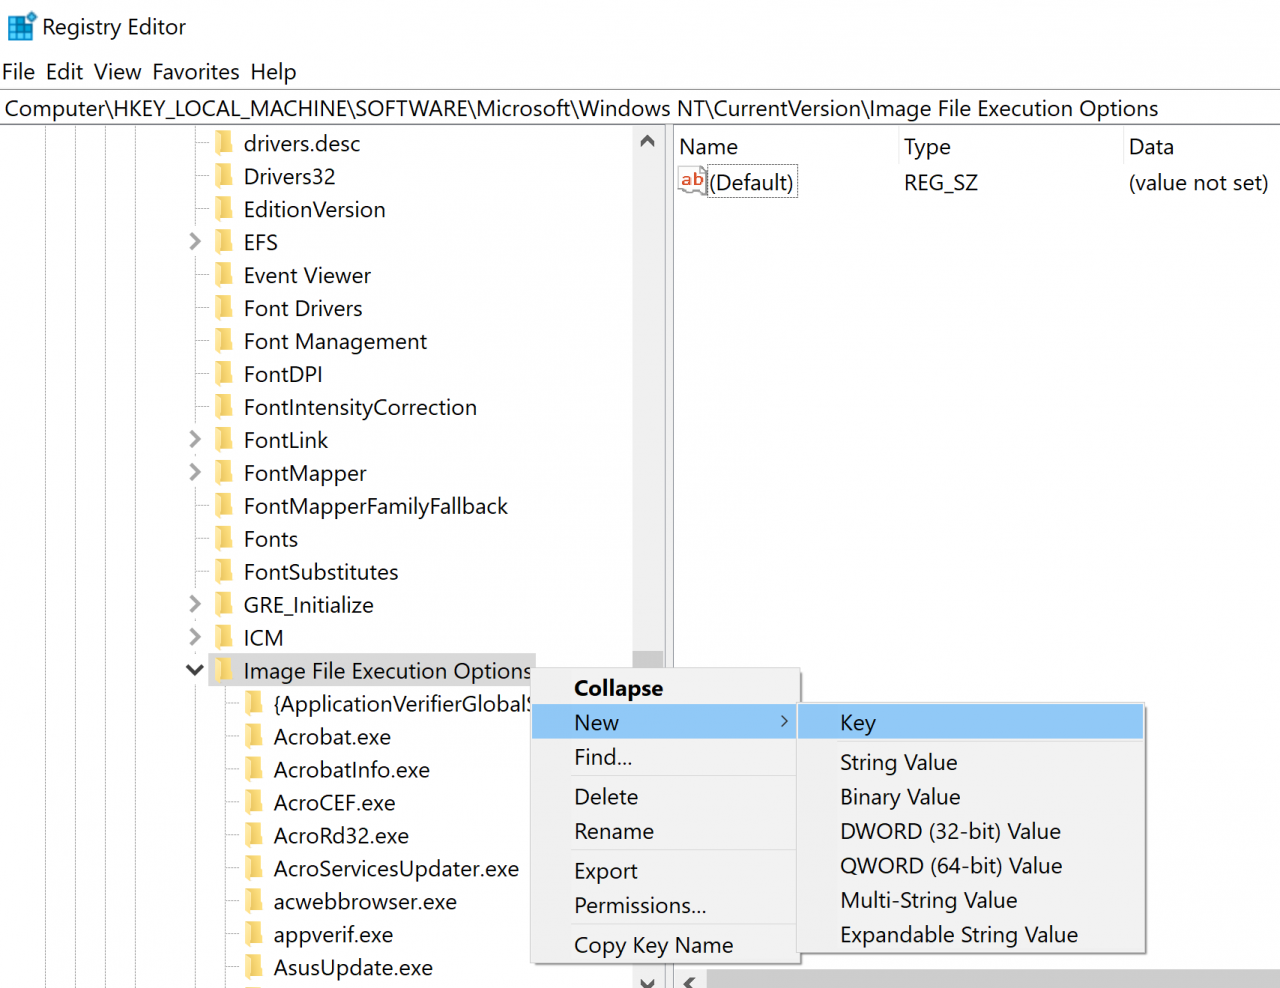Choose Key from the New submenu
This screenshot has height=988, width=1280.
[x=857, y=723]
